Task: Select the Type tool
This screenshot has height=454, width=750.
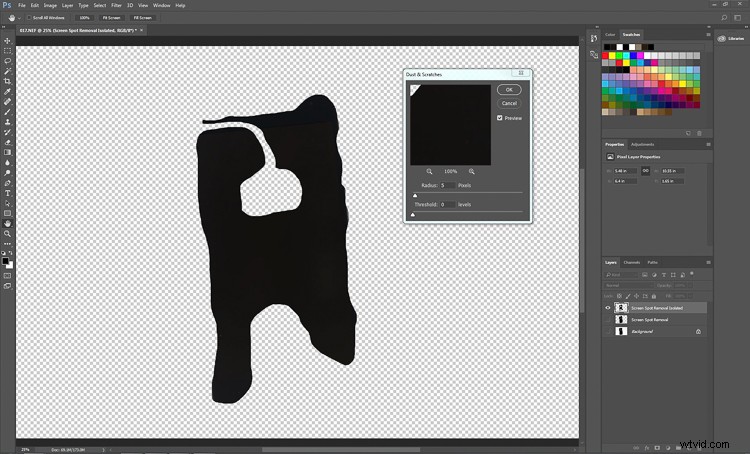Action: click(x=7, y=193)
